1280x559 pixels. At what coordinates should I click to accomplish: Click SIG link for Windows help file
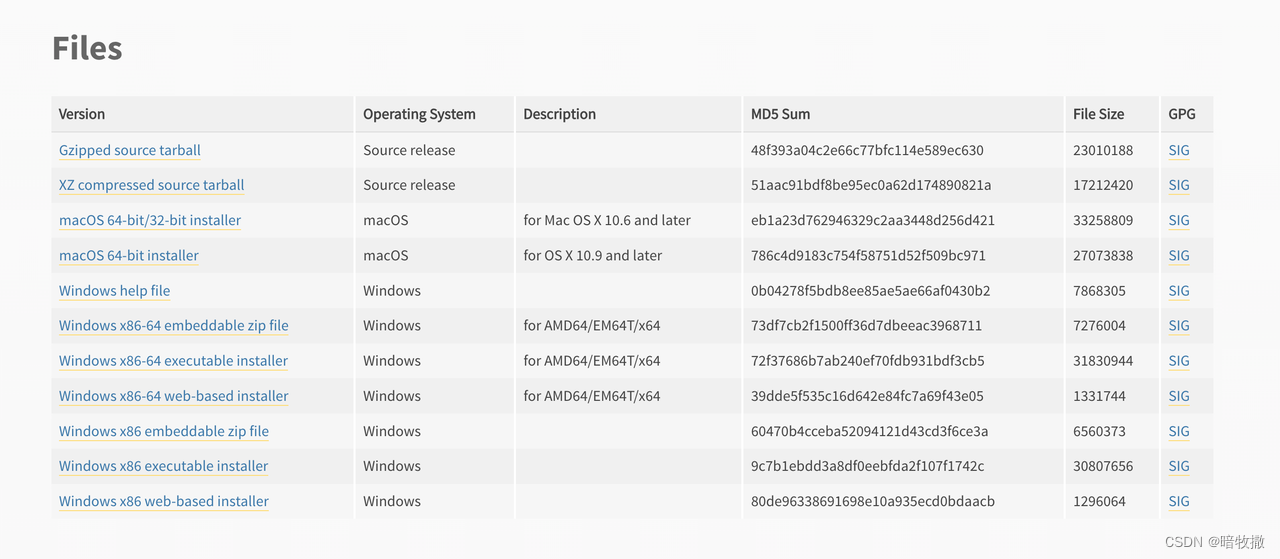(1179, 291)
